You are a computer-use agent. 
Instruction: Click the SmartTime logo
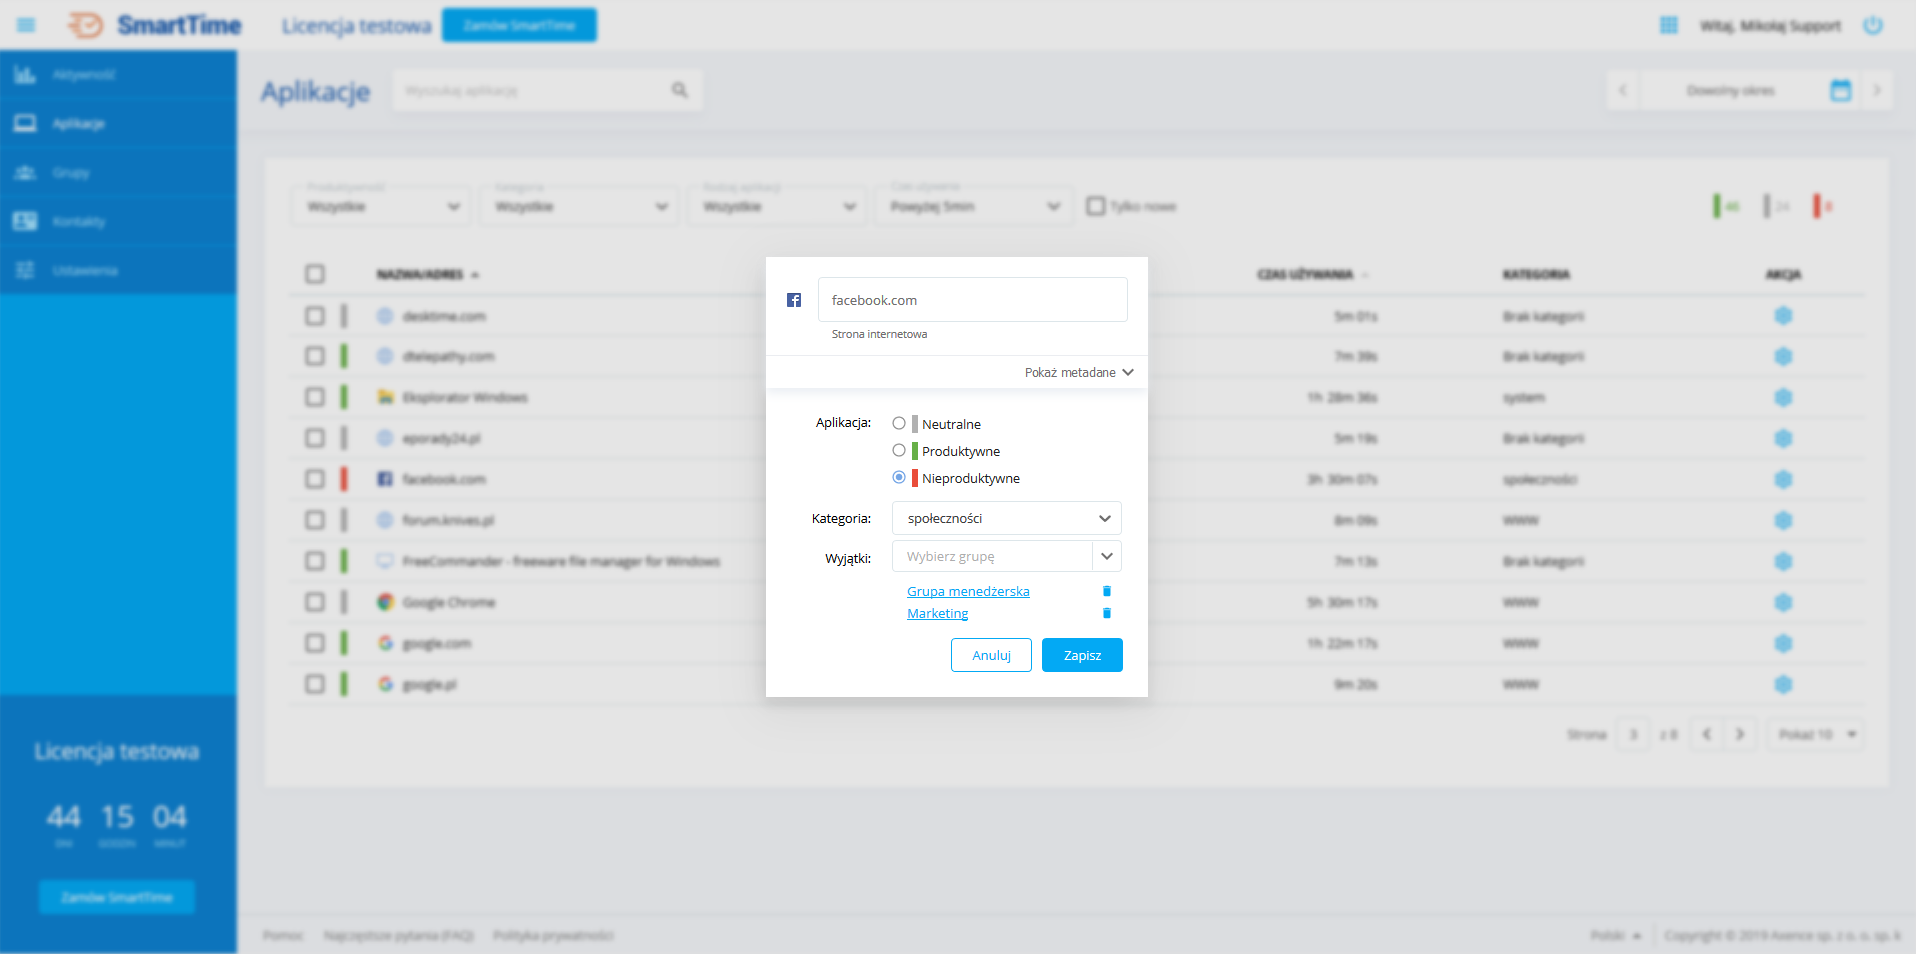(x=153, y=25)
